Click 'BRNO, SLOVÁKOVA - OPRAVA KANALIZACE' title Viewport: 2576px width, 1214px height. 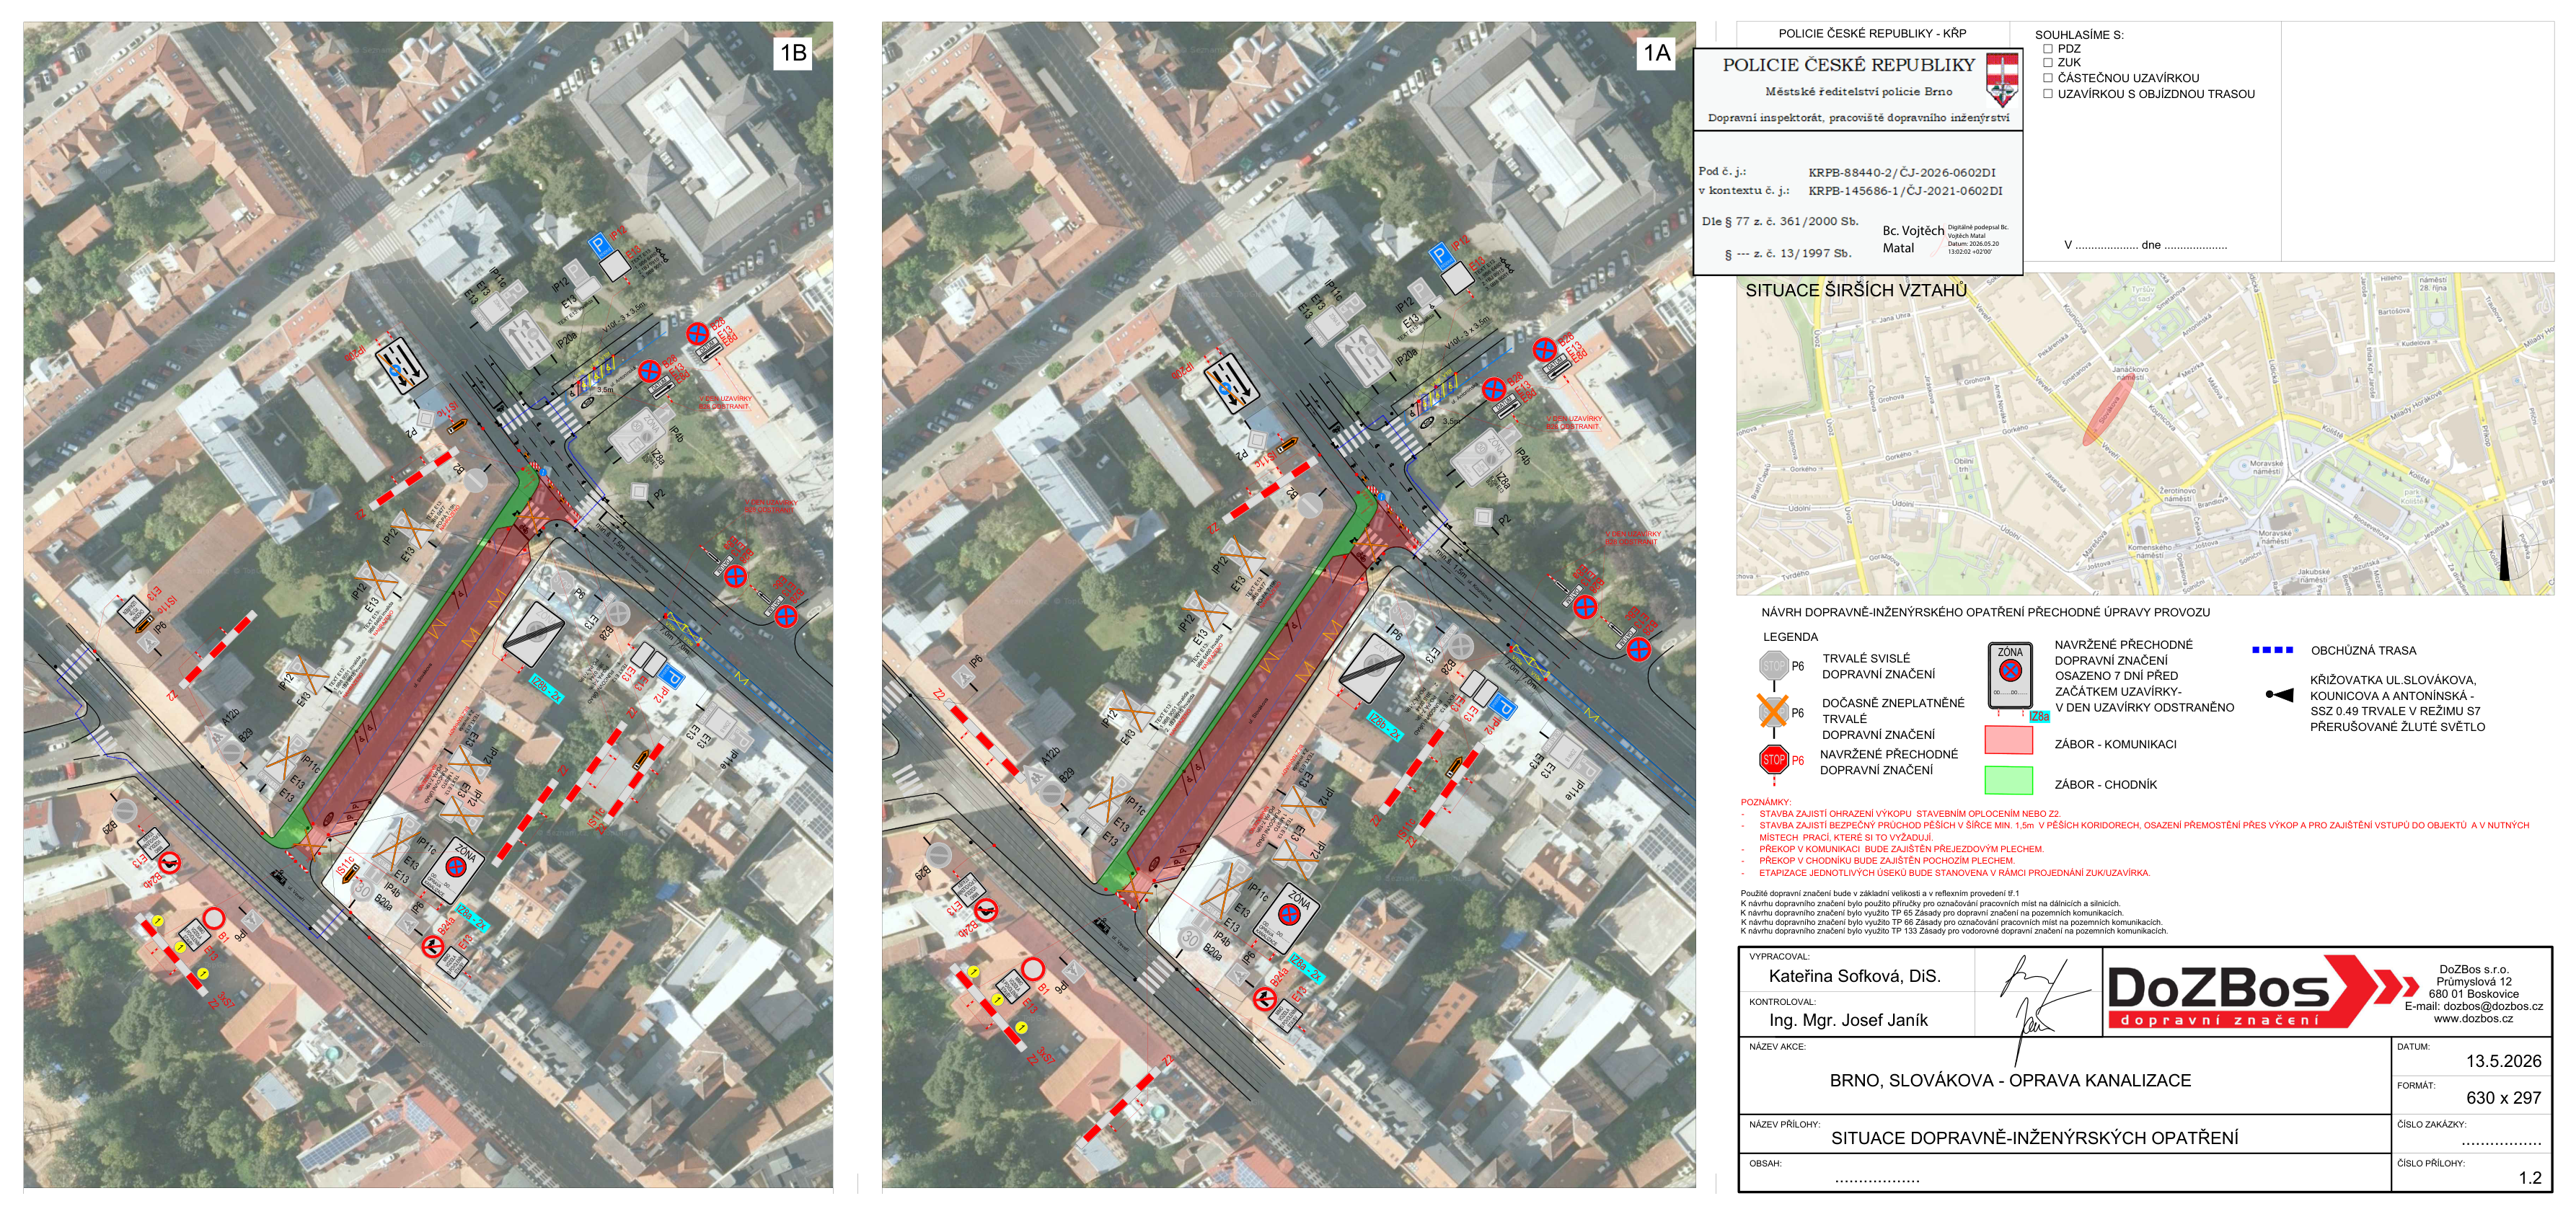pyautogui.click(x=2010, y=1080)
